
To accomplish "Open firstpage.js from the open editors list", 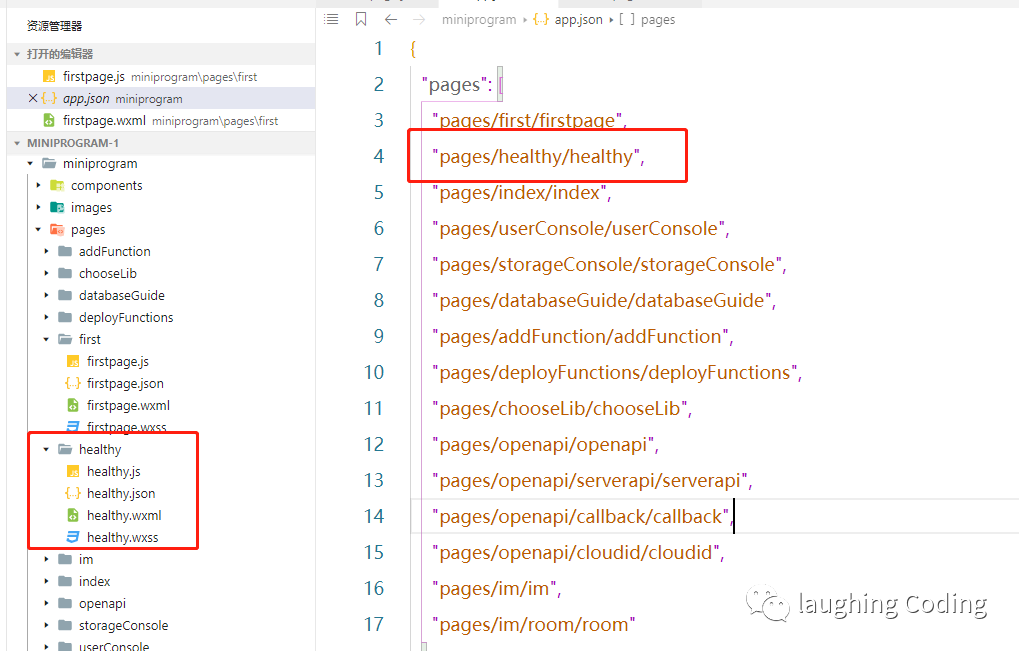I will coord(94,76).
